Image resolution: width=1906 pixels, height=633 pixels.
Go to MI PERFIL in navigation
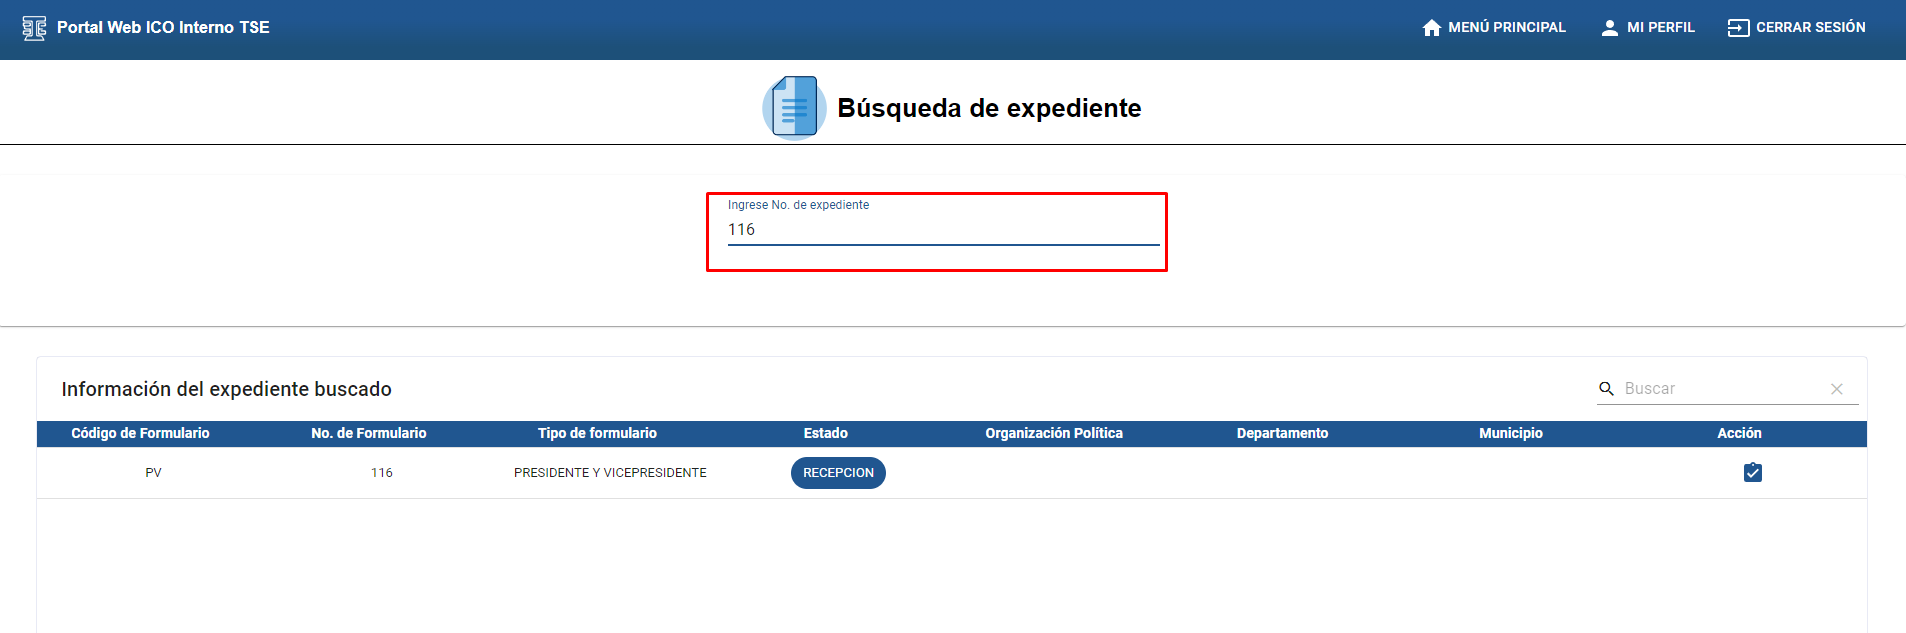[x=1660, y=28]
